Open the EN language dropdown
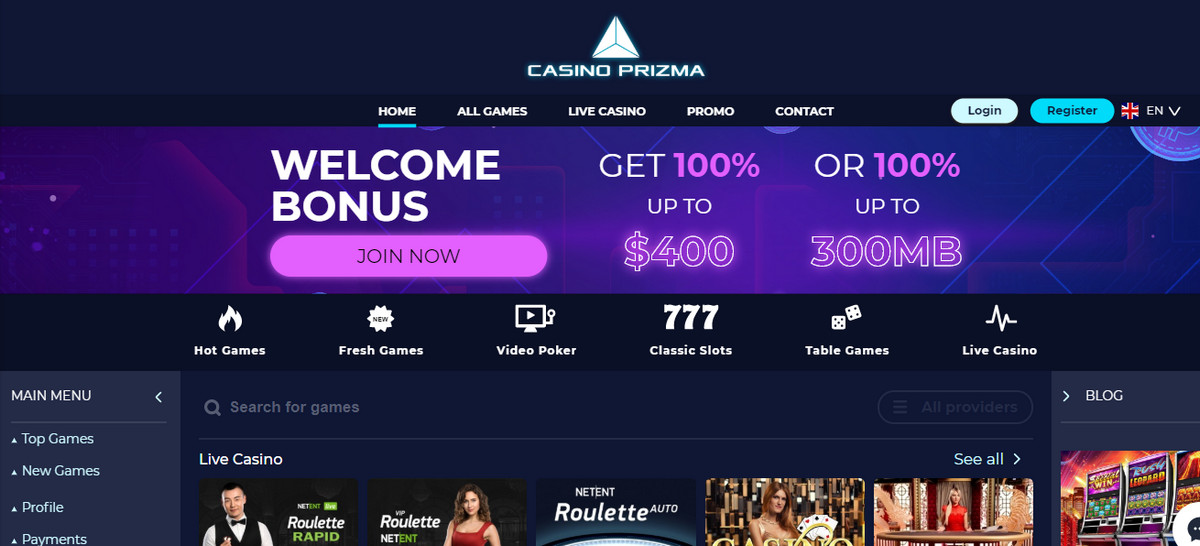Viewport: 1200px width, 546px height. [1151, 111]
